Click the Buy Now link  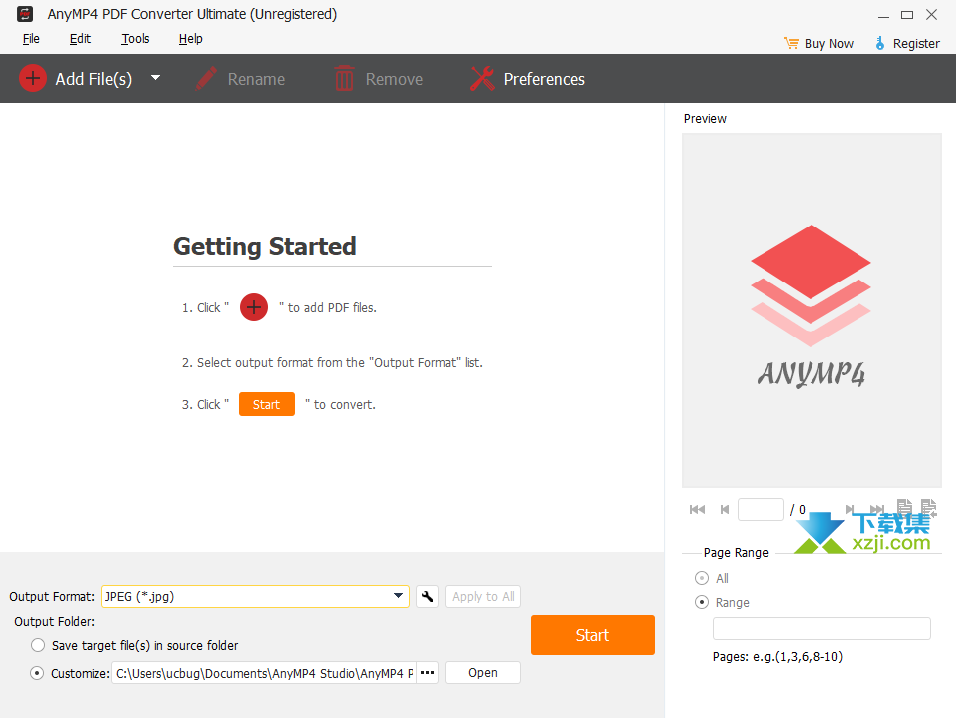coord(829,44)
